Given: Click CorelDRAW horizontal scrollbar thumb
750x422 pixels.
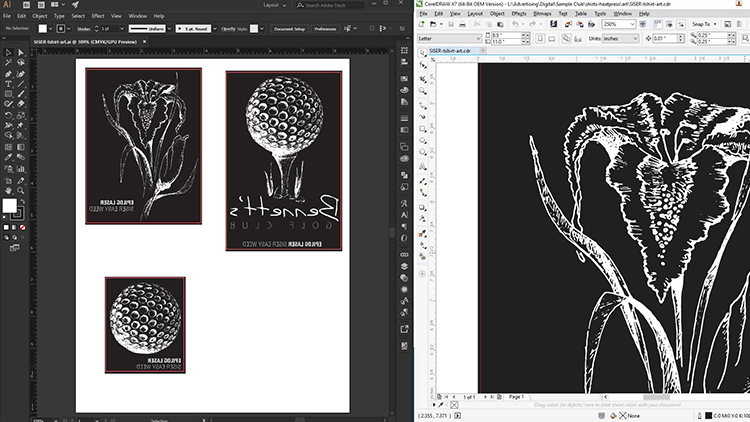Looking at the screenshot, I should coord(656,397).
